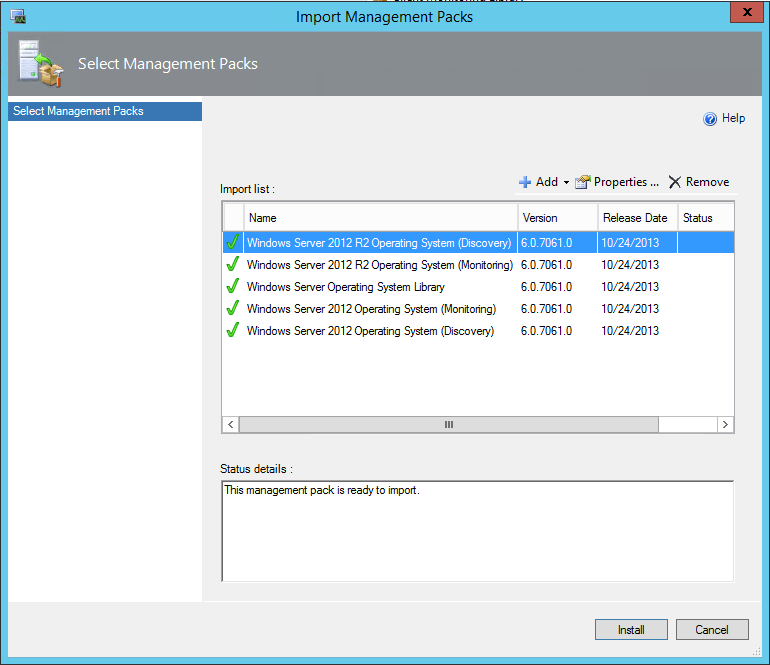Click the window title bar app icon
This screenshot has height=665, width=770.
pyautogui.click(x=18, y=16)
